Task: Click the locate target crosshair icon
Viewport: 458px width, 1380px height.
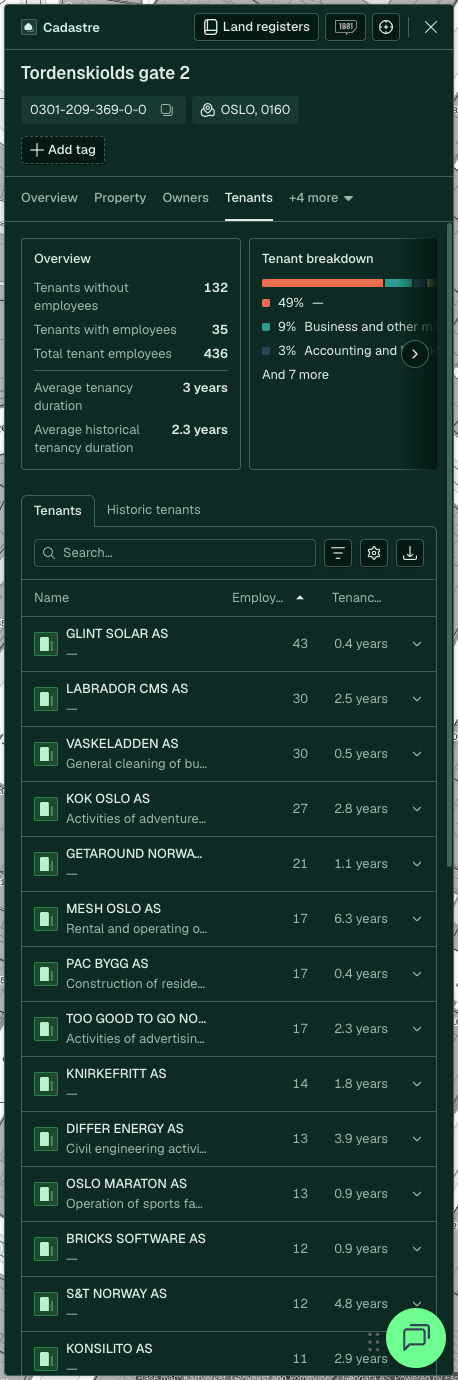Action: click(386, 27)
